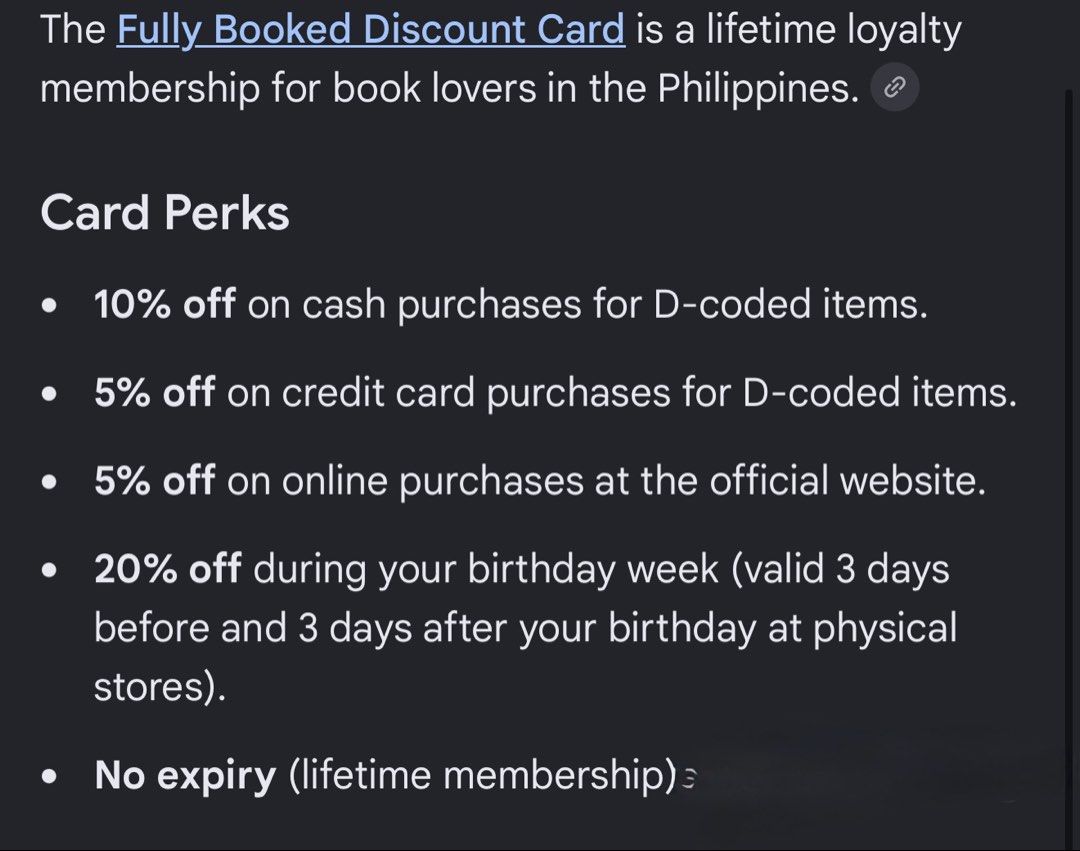Open the Fully Booked Discount Card link
Viewport: 1080px width, 851px height.
[x=371, y=30]
